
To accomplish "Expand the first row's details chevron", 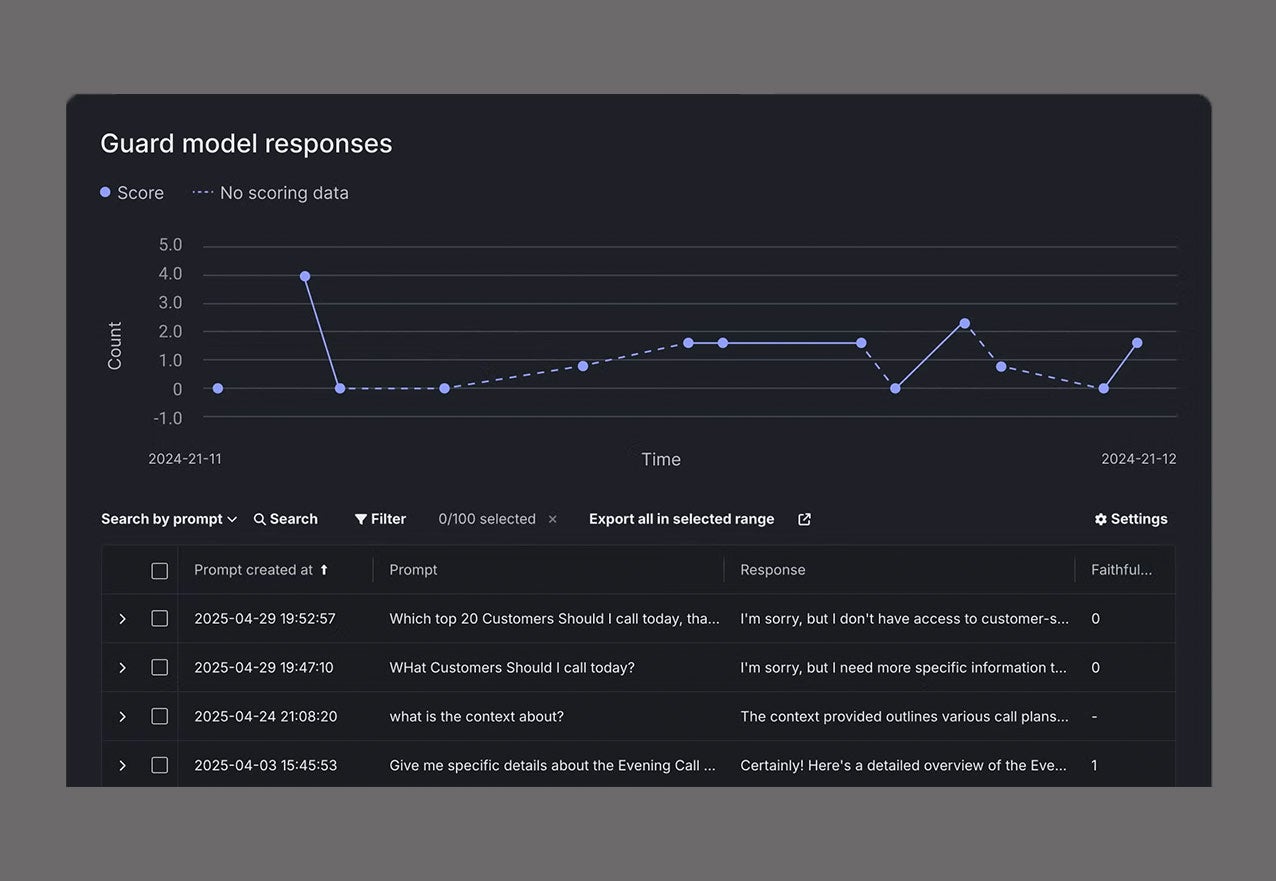I will click(122, 618).
